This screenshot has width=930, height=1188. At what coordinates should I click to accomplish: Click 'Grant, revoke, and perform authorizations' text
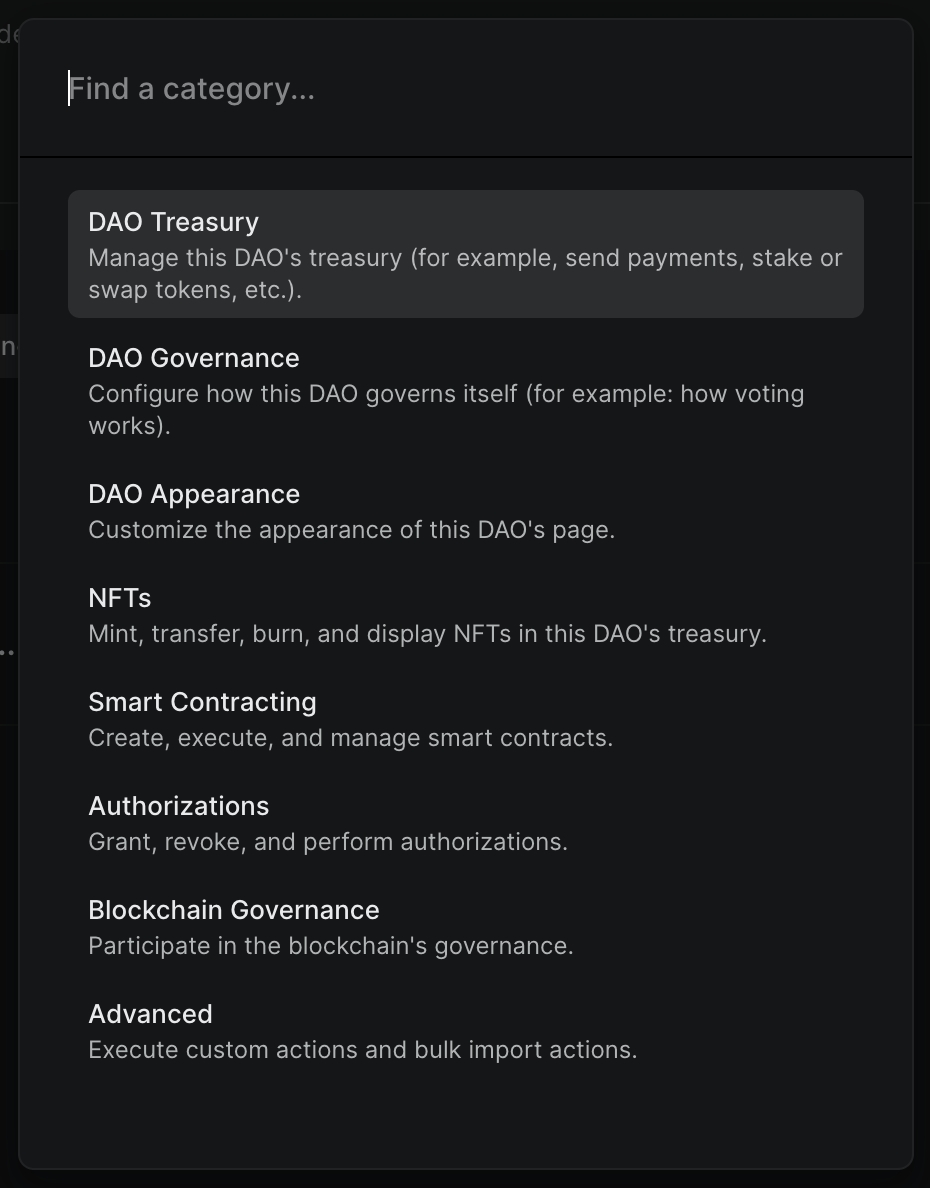click(328, 842)
